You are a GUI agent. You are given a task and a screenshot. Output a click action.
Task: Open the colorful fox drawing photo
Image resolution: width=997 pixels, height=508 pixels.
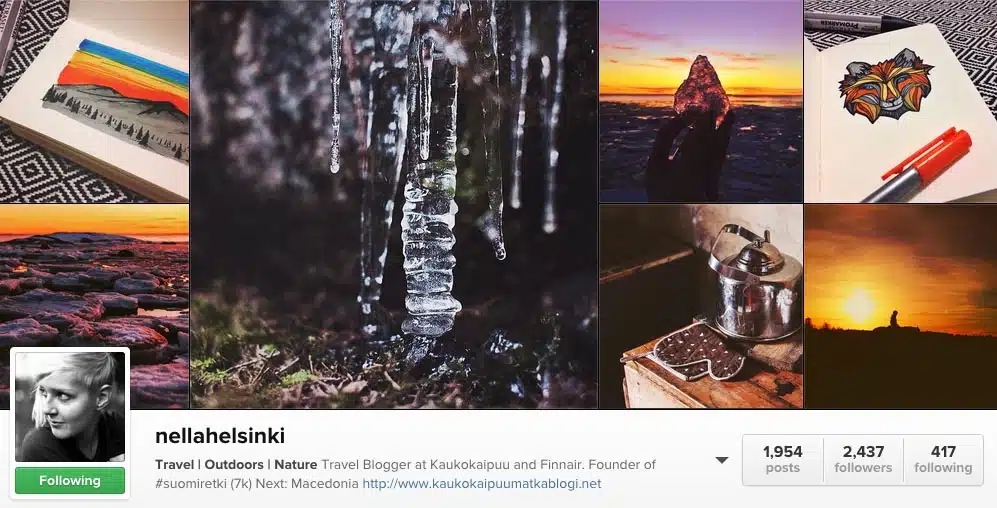coord(900,101)
